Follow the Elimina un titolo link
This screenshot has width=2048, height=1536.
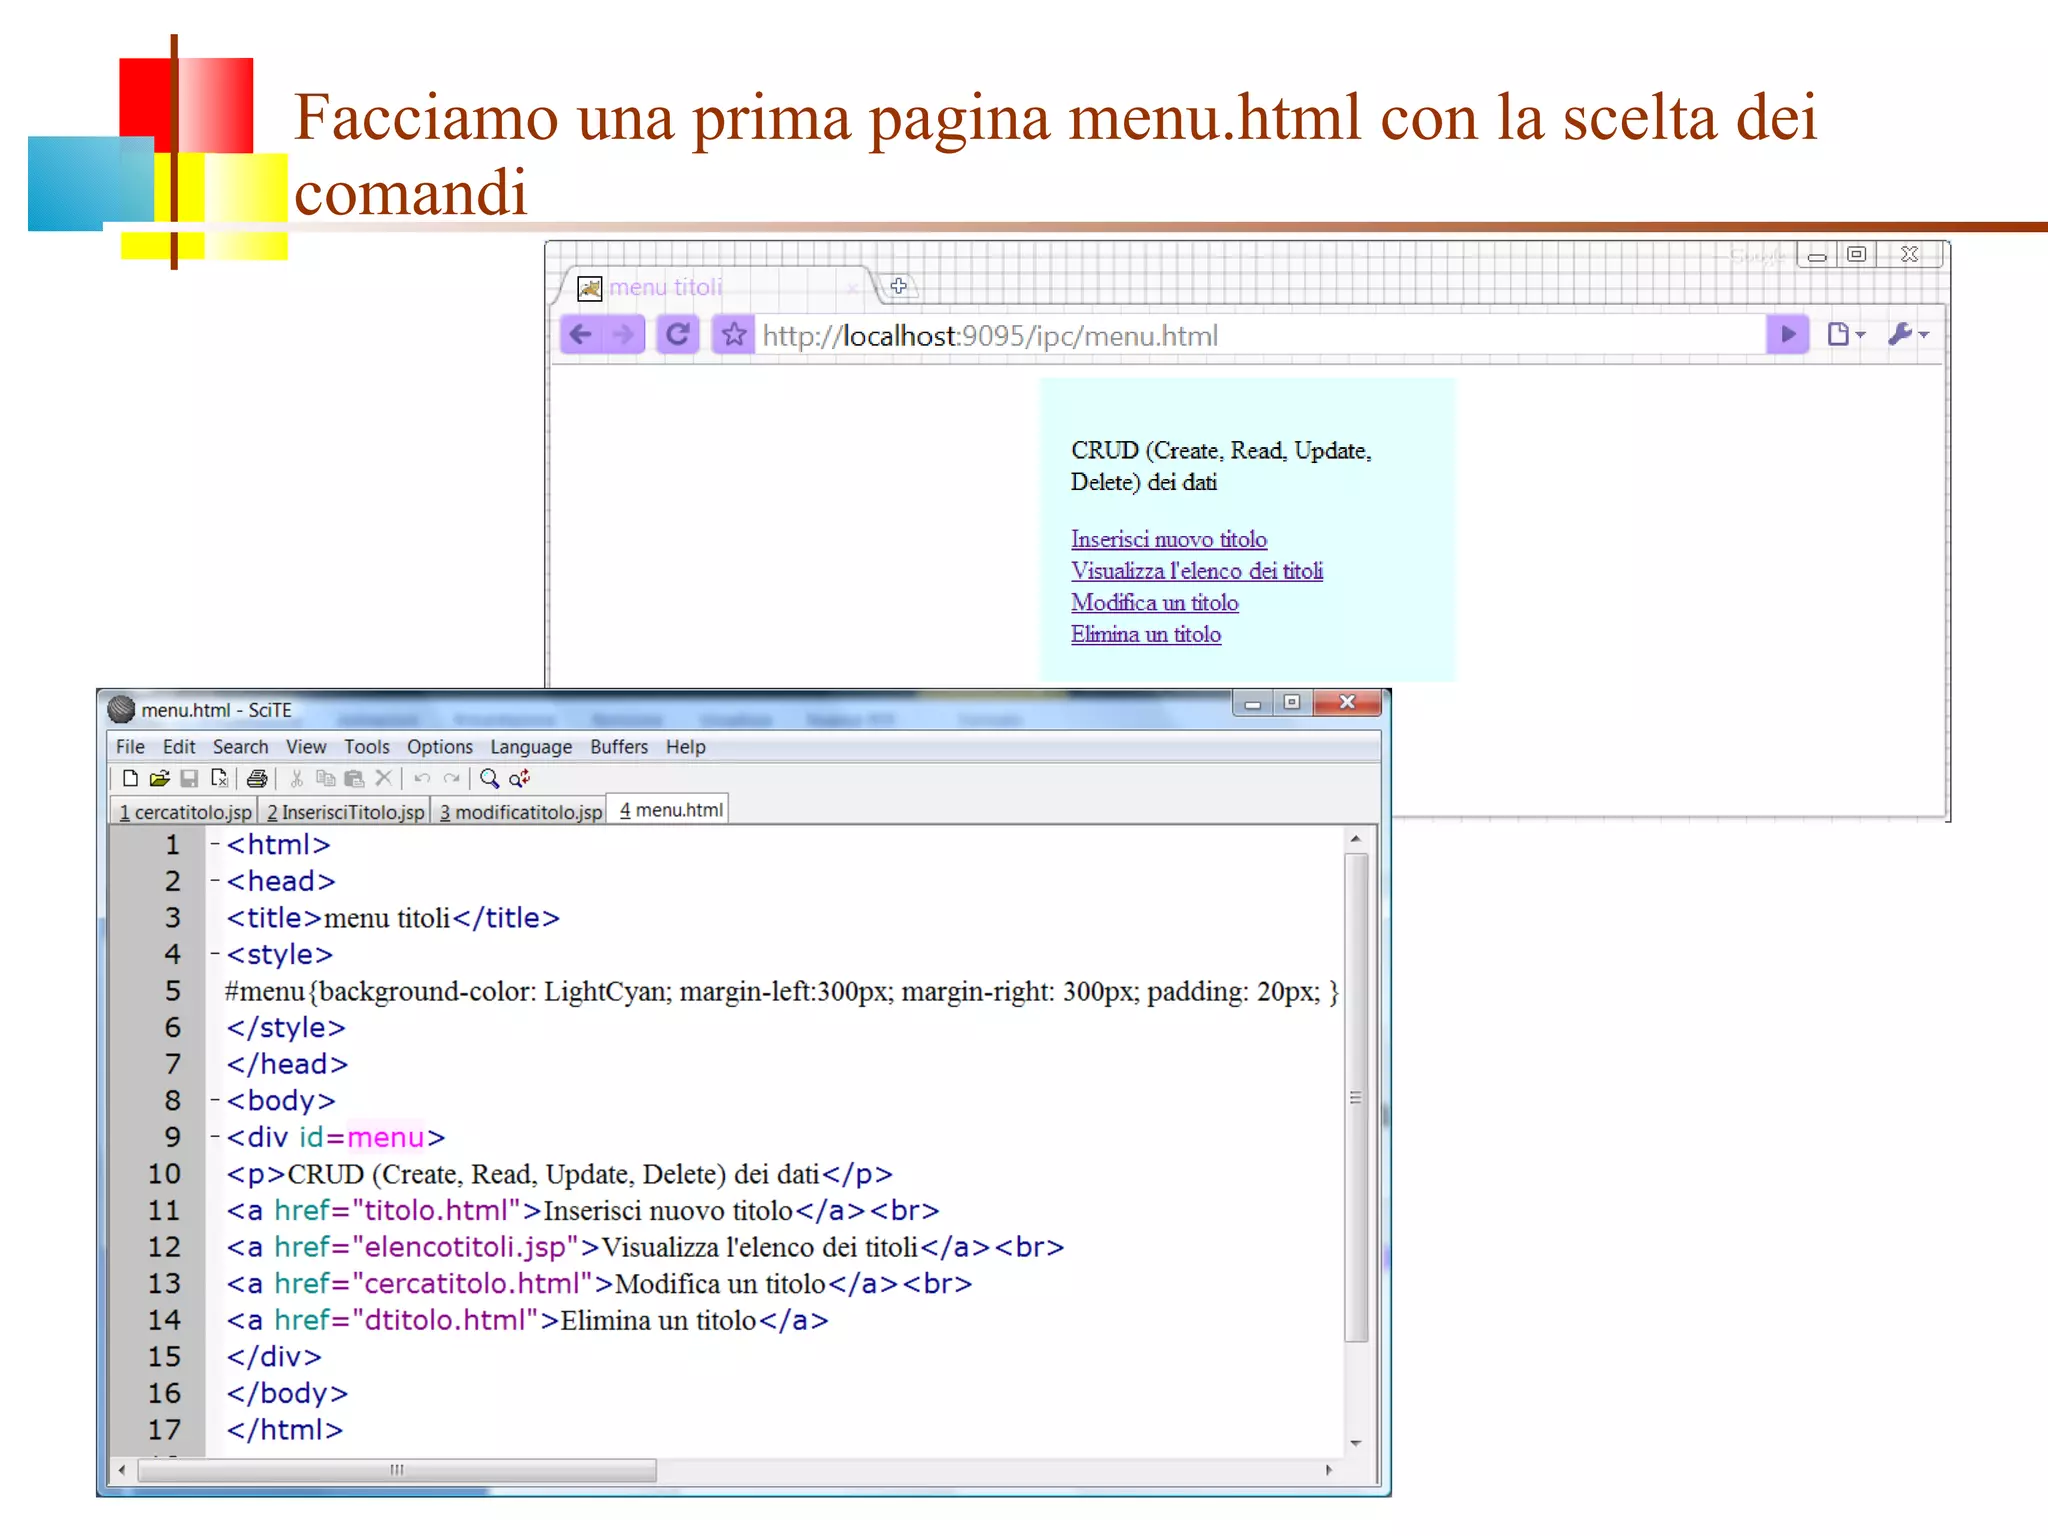point(1145,634)
